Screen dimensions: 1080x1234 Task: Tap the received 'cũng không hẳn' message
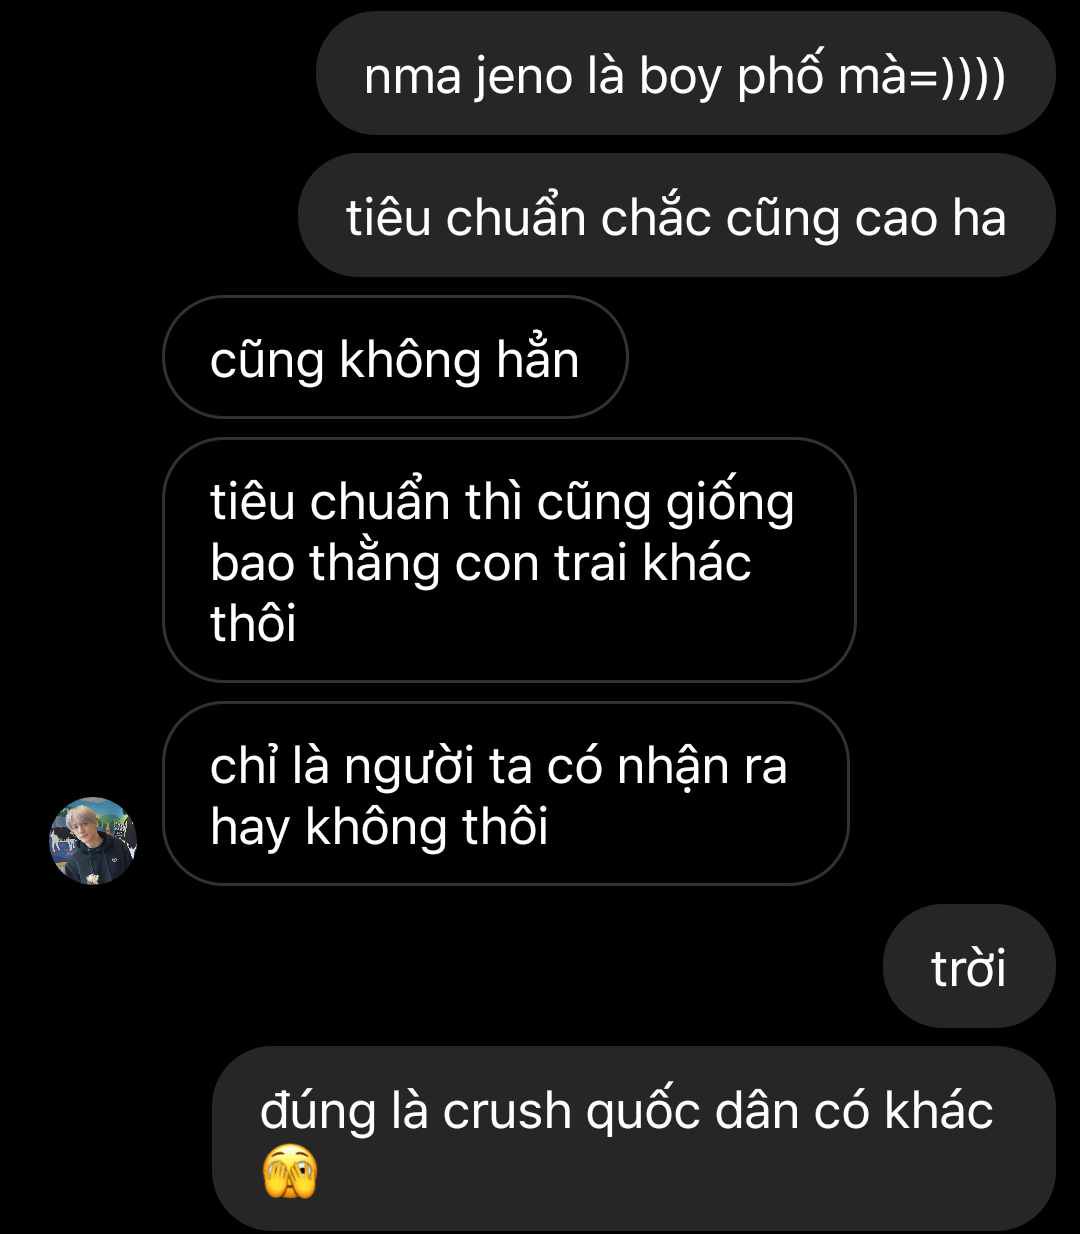point(395,357)
